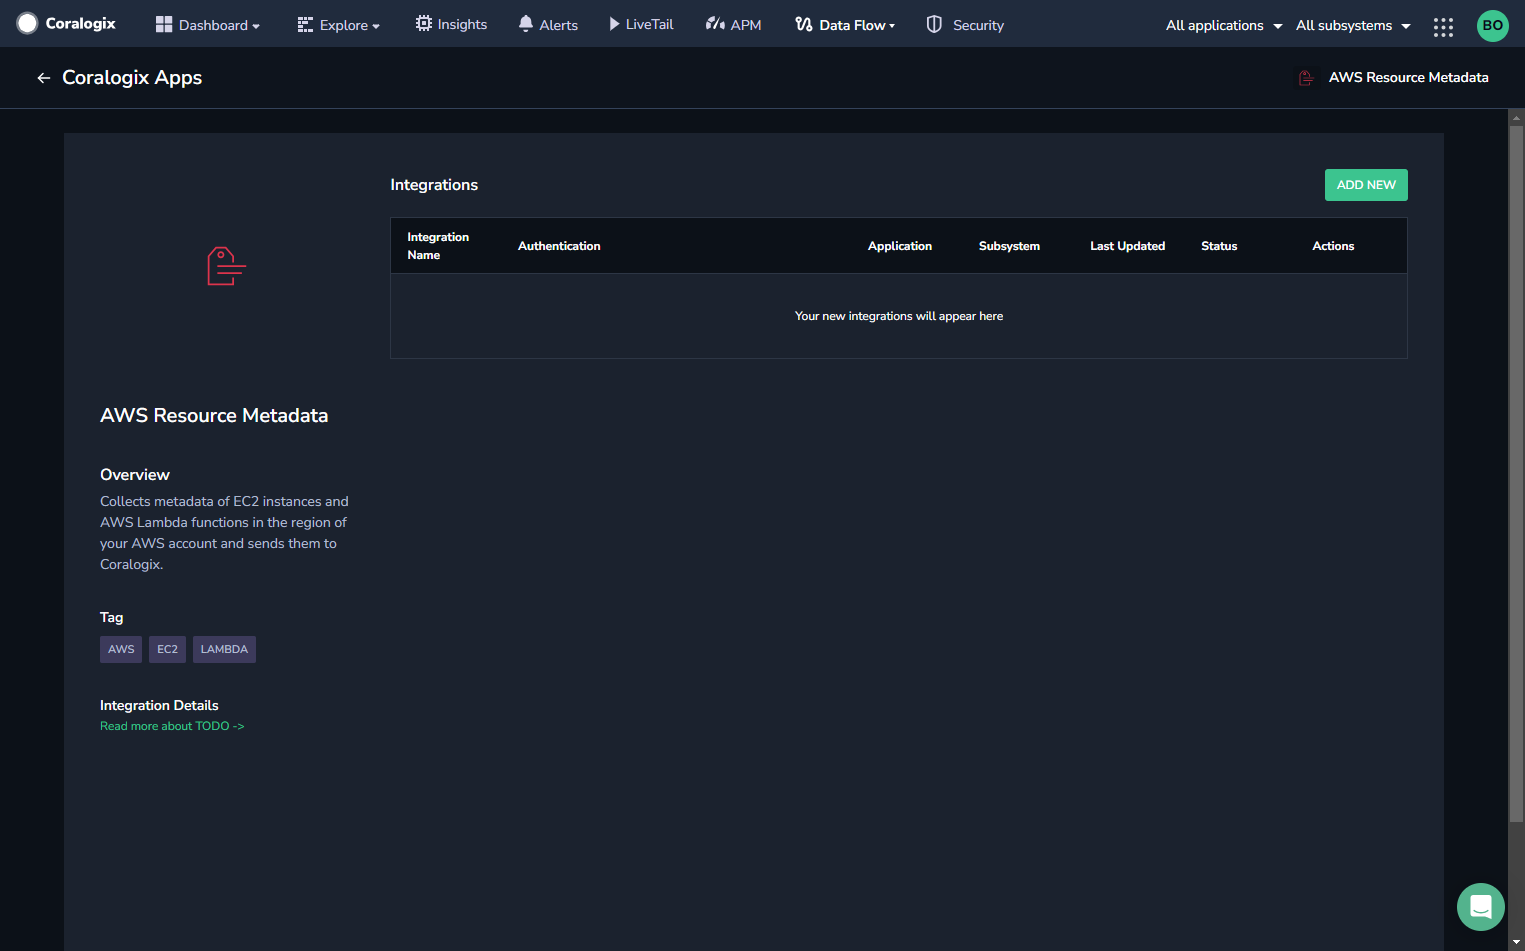
Task: Click the Dashboard grid icon
Action: [164, 24]
